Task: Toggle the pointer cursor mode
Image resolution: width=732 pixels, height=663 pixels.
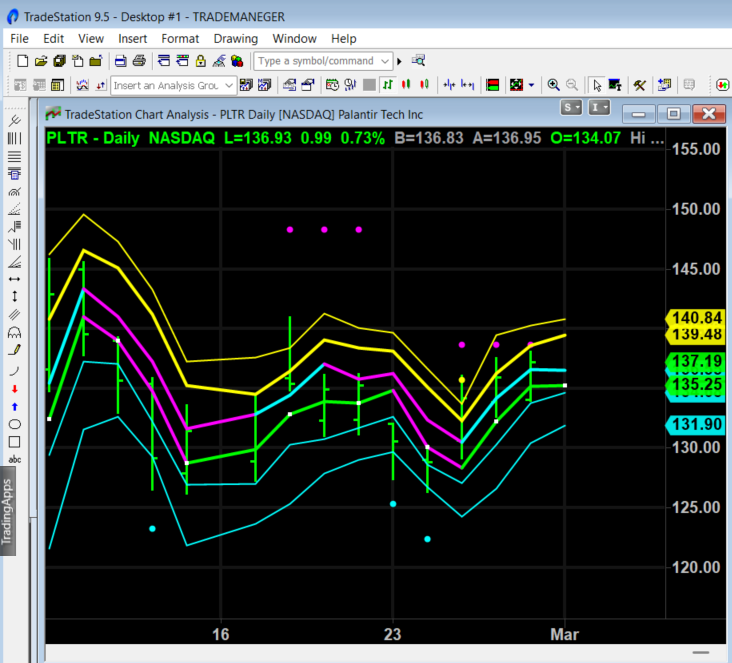Action: tap(597, 85)
